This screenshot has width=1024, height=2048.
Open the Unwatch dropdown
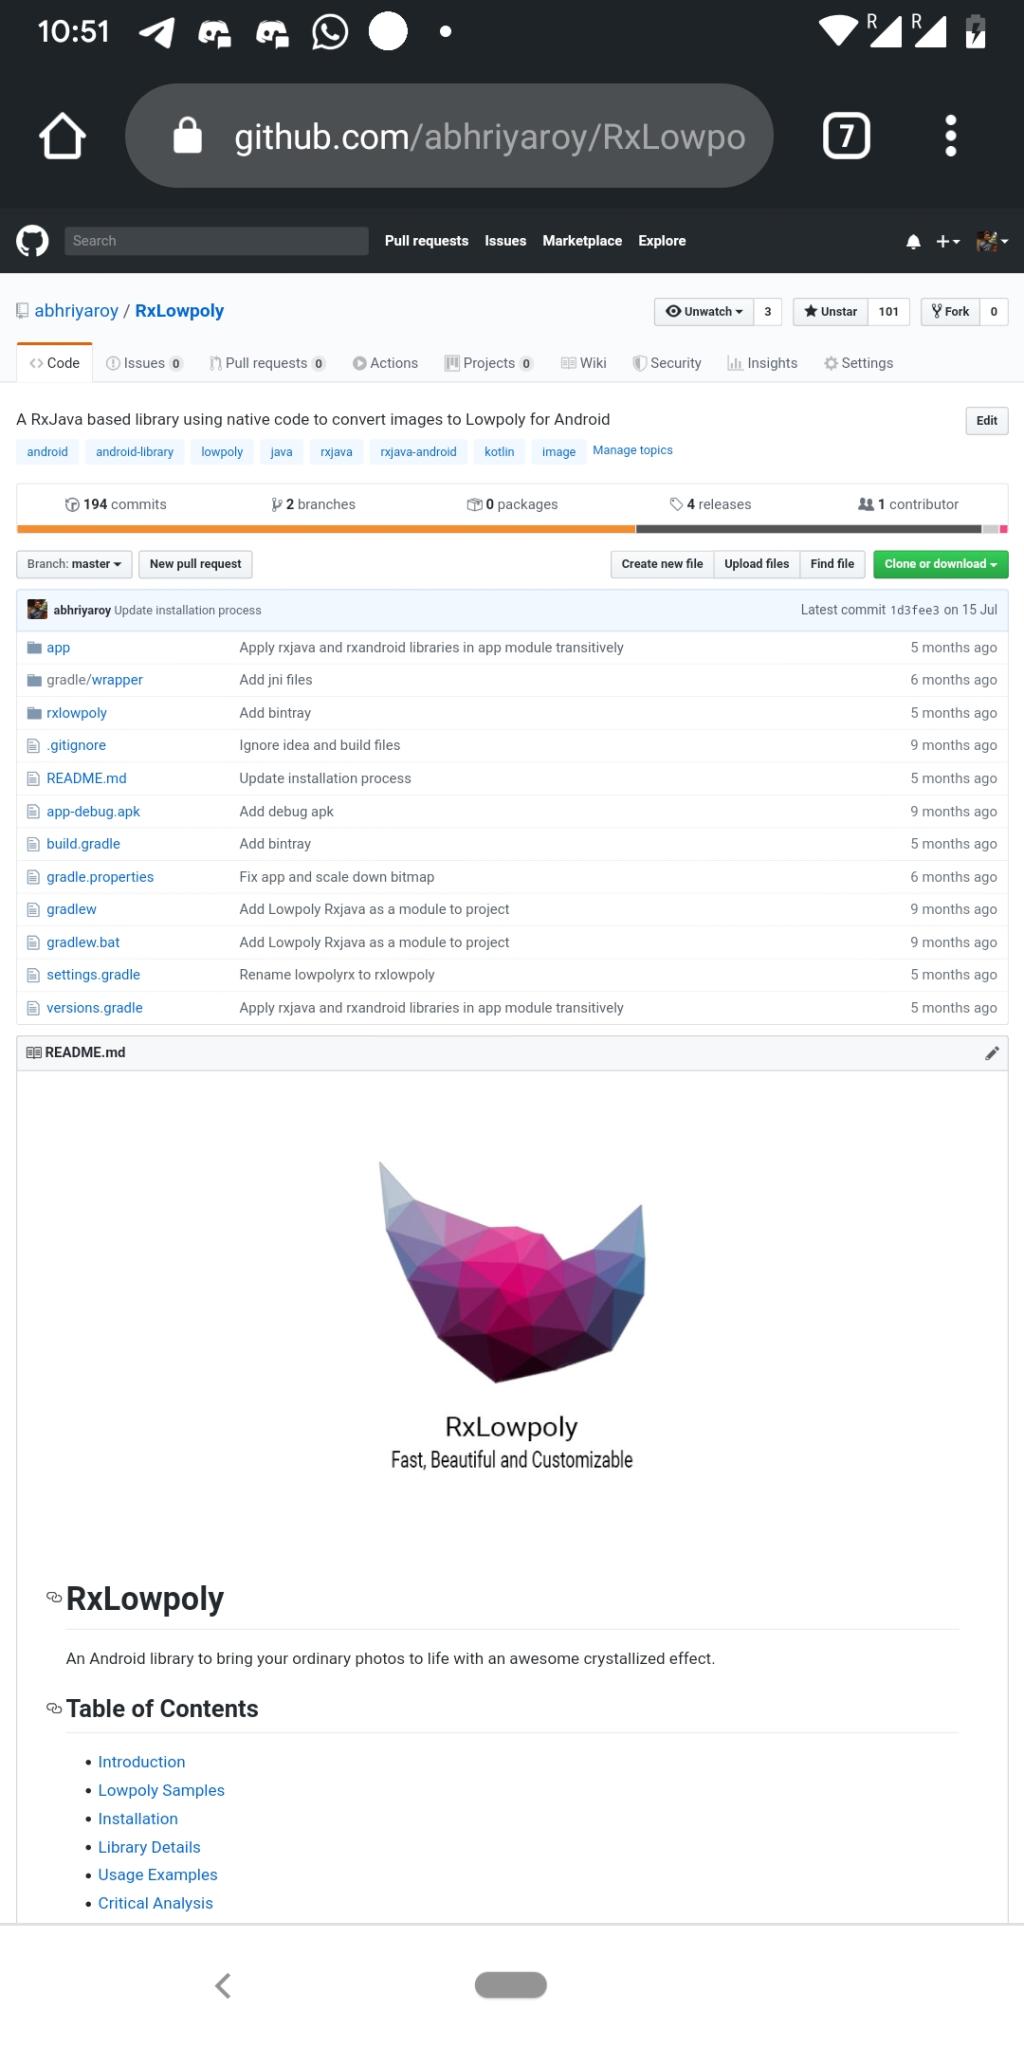coord(704,312)
